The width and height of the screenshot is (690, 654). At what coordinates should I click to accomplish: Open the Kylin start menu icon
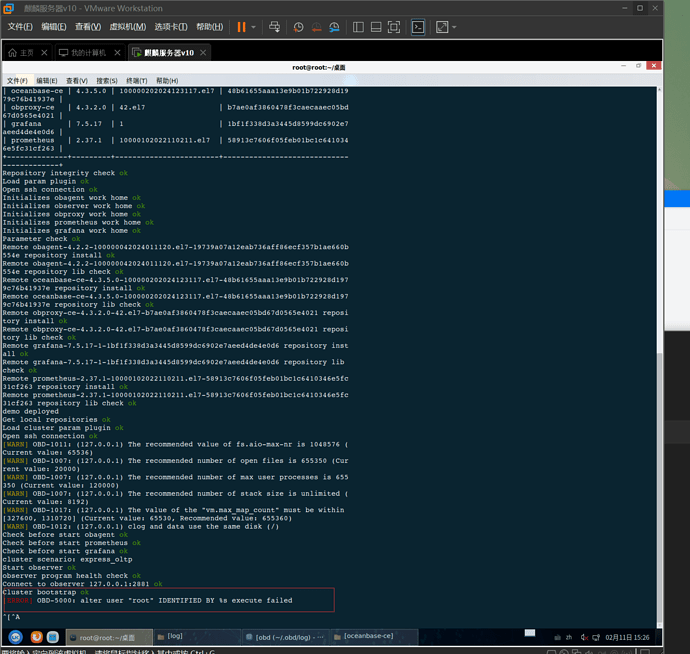[15, 637]
